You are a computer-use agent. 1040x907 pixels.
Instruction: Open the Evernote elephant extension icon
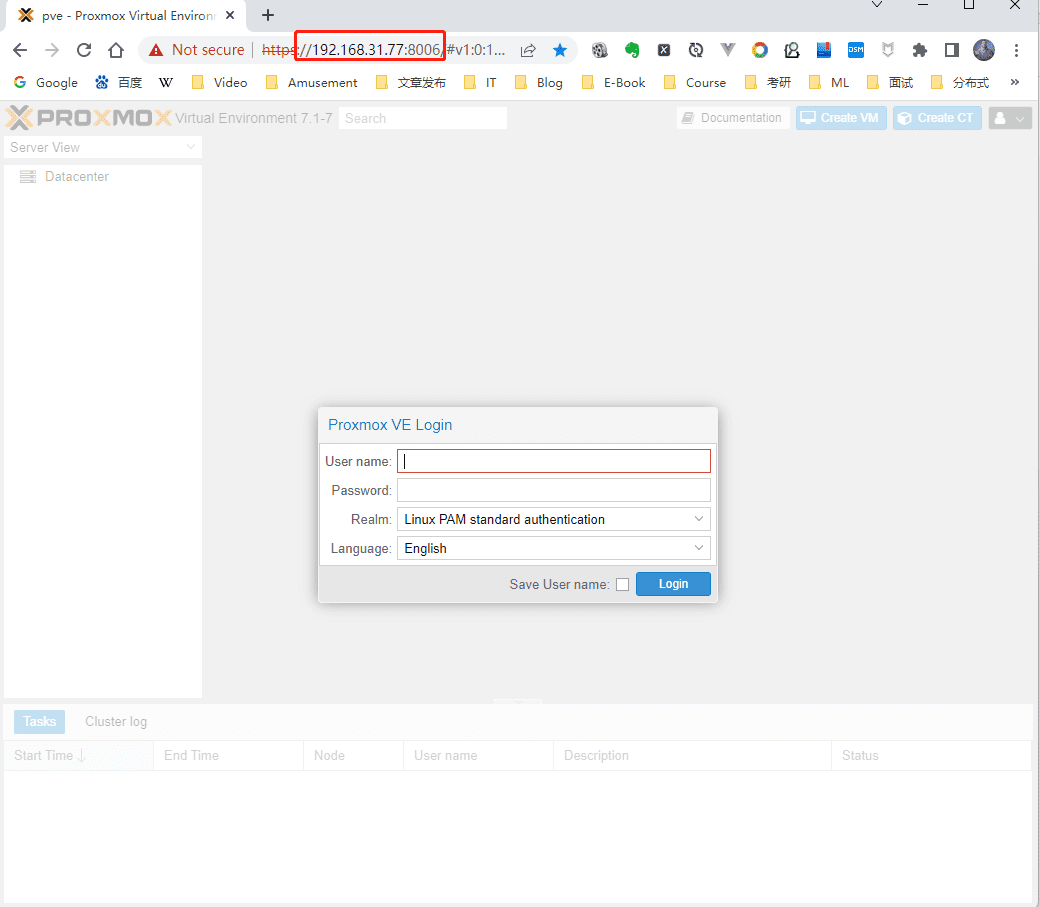coord(631,50)
